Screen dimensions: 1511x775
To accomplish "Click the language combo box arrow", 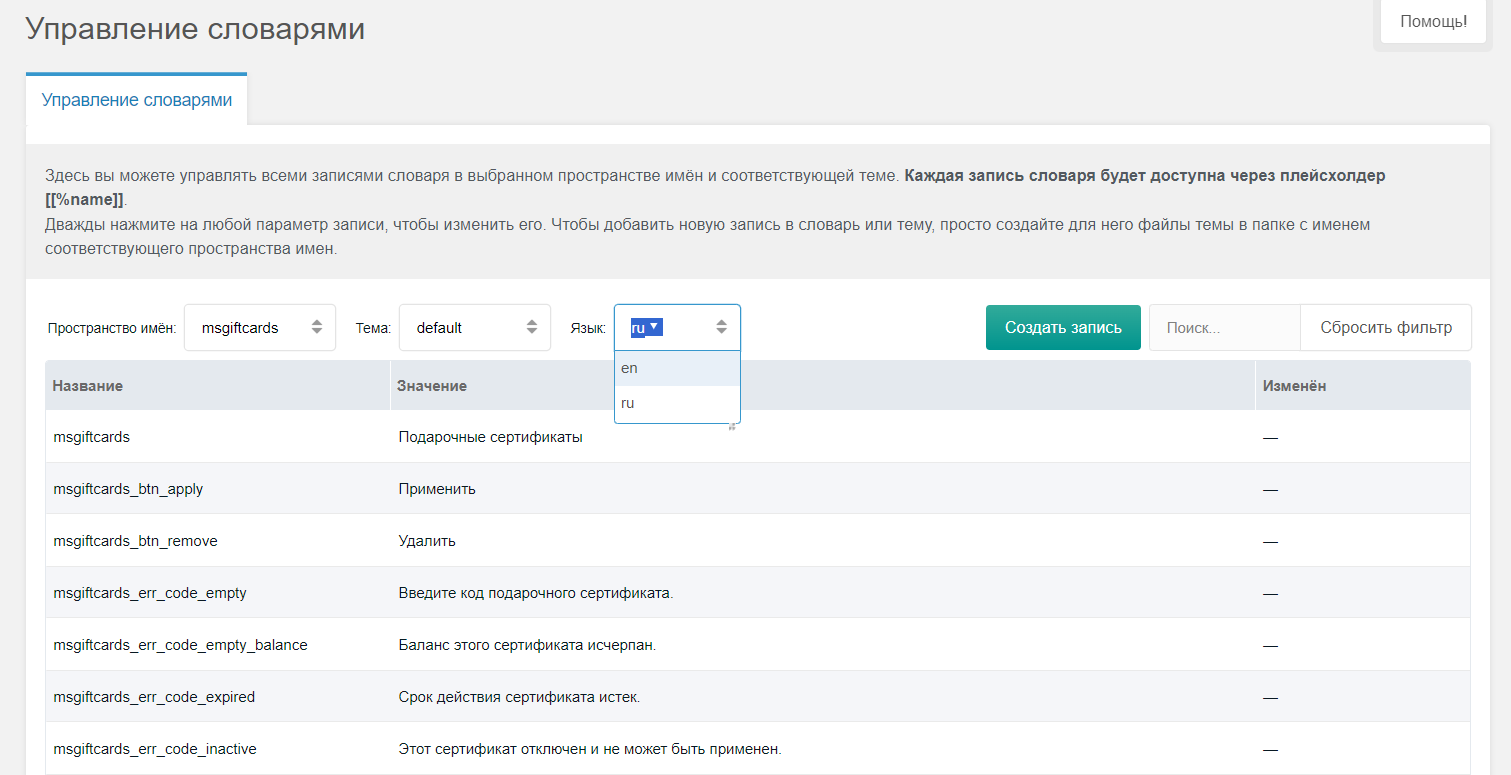I will point(721,327).
